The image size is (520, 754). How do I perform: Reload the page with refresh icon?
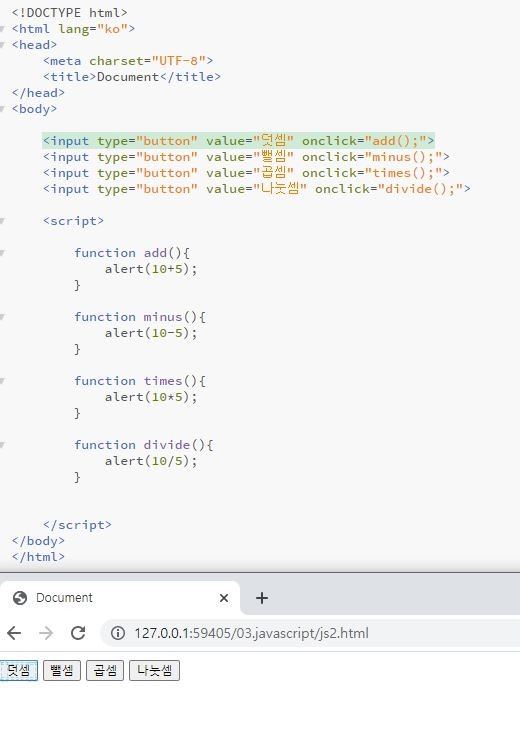(x=78, y=633)
